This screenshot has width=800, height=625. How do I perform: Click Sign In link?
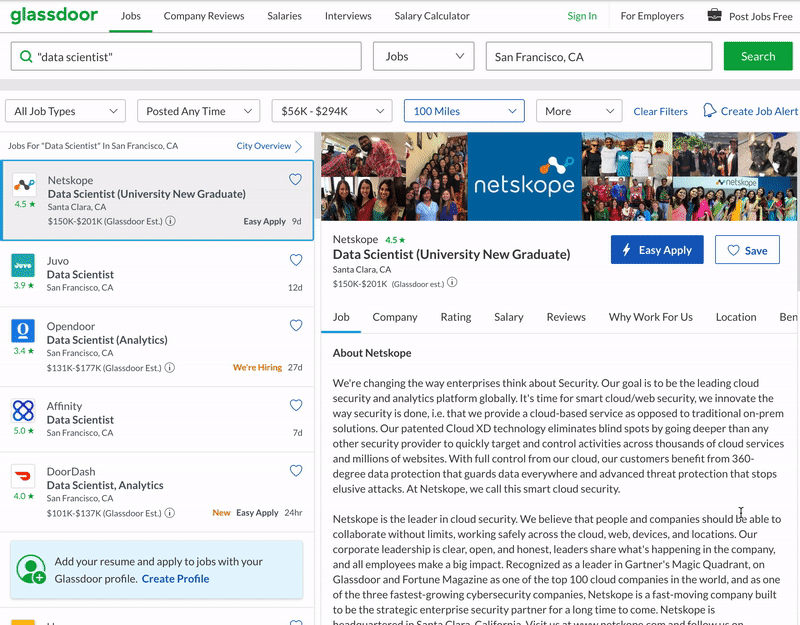[x=582, y=16]
